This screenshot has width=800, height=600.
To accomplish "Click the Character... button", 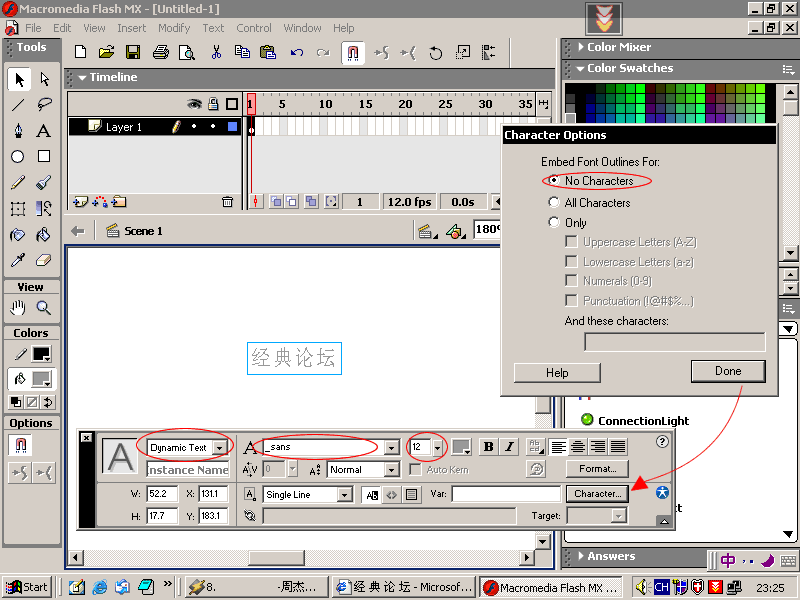I will click(x=597, y=493).
